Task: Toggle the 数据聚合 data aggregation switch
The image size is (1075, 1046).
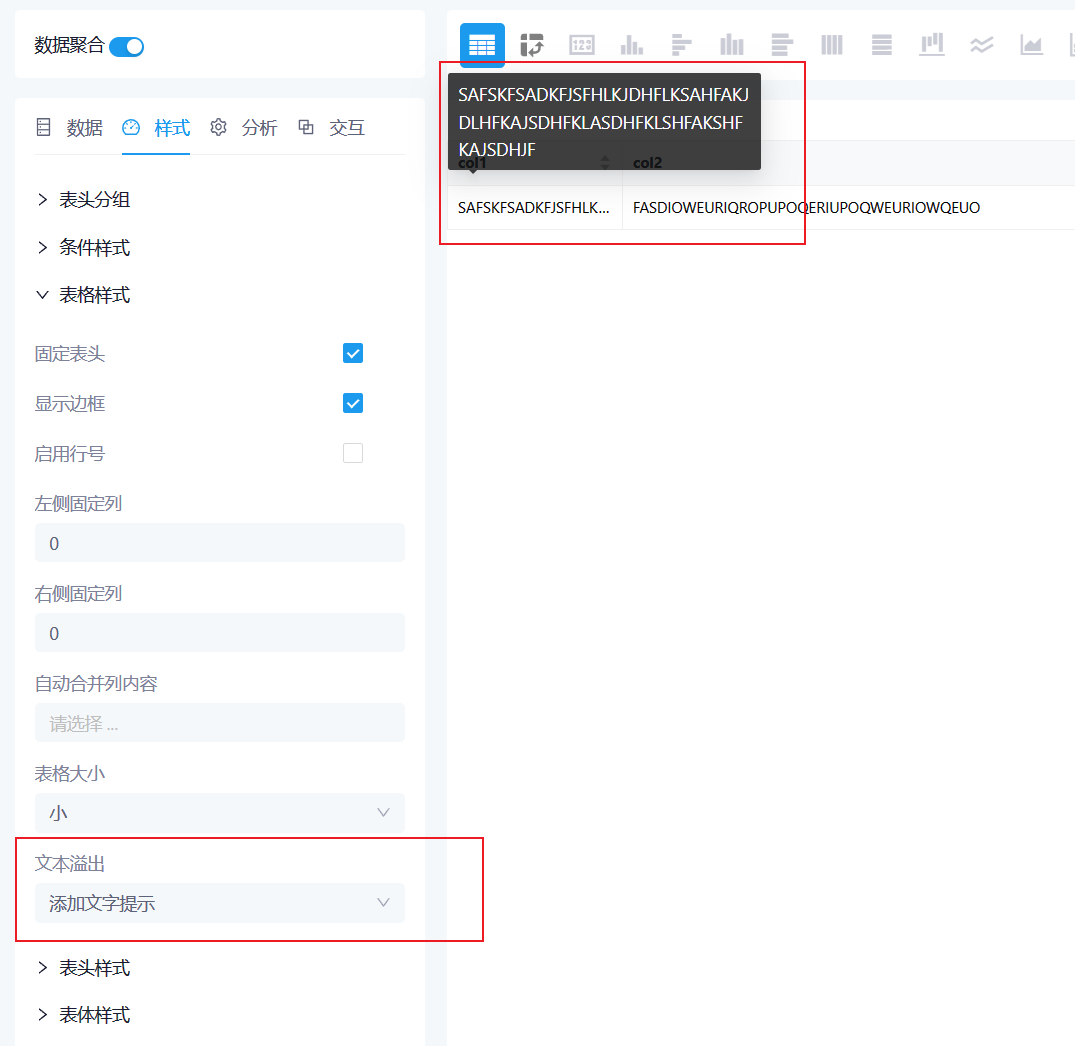Action: click(x=126, y=46)
